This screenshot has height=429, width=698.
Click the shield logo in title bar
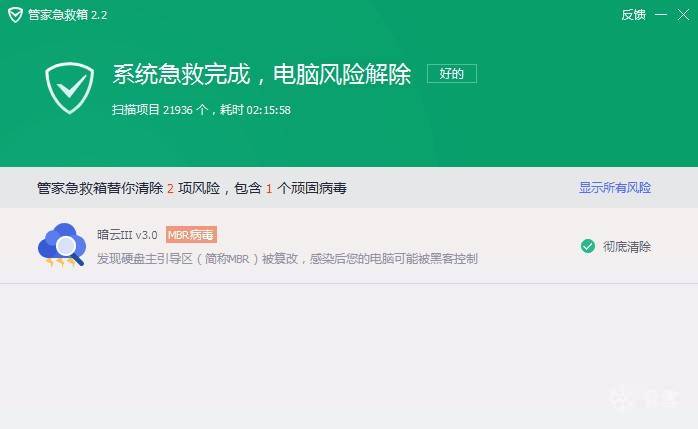(x=15, y=15)
